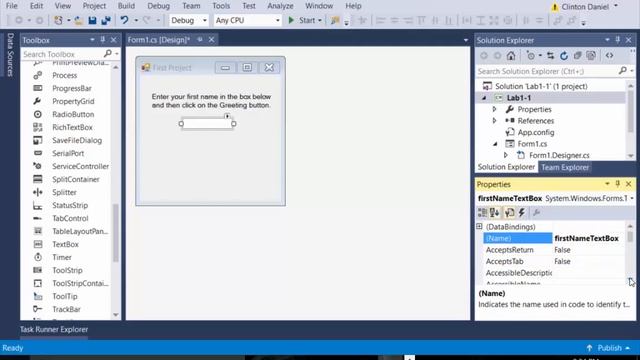The image size is (640, 360).
Task: Select the ProgressBar control in Toolbox
Action: click(x=71, y=88)
